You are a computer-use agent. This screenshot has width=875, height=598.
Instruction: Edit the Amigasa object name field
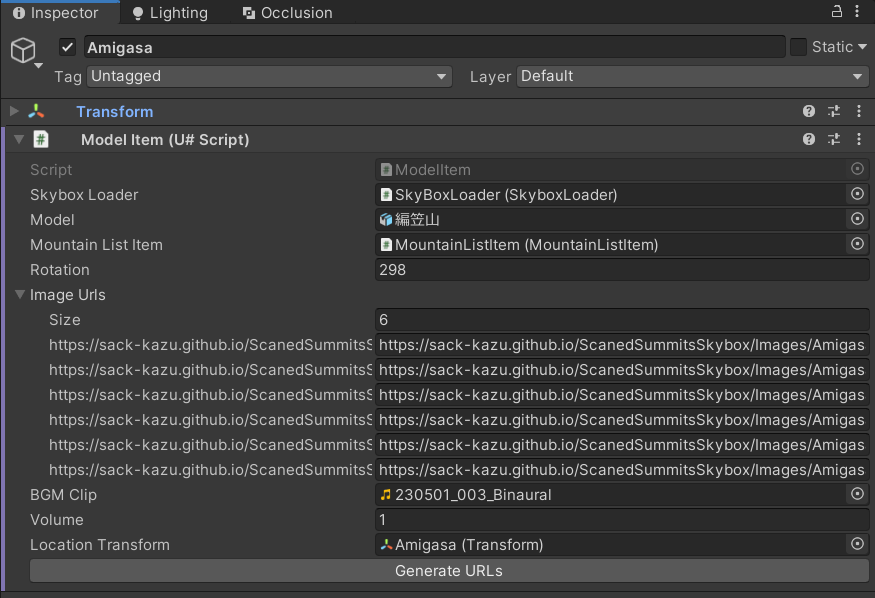pyautogui.click(x=435, y=47)
